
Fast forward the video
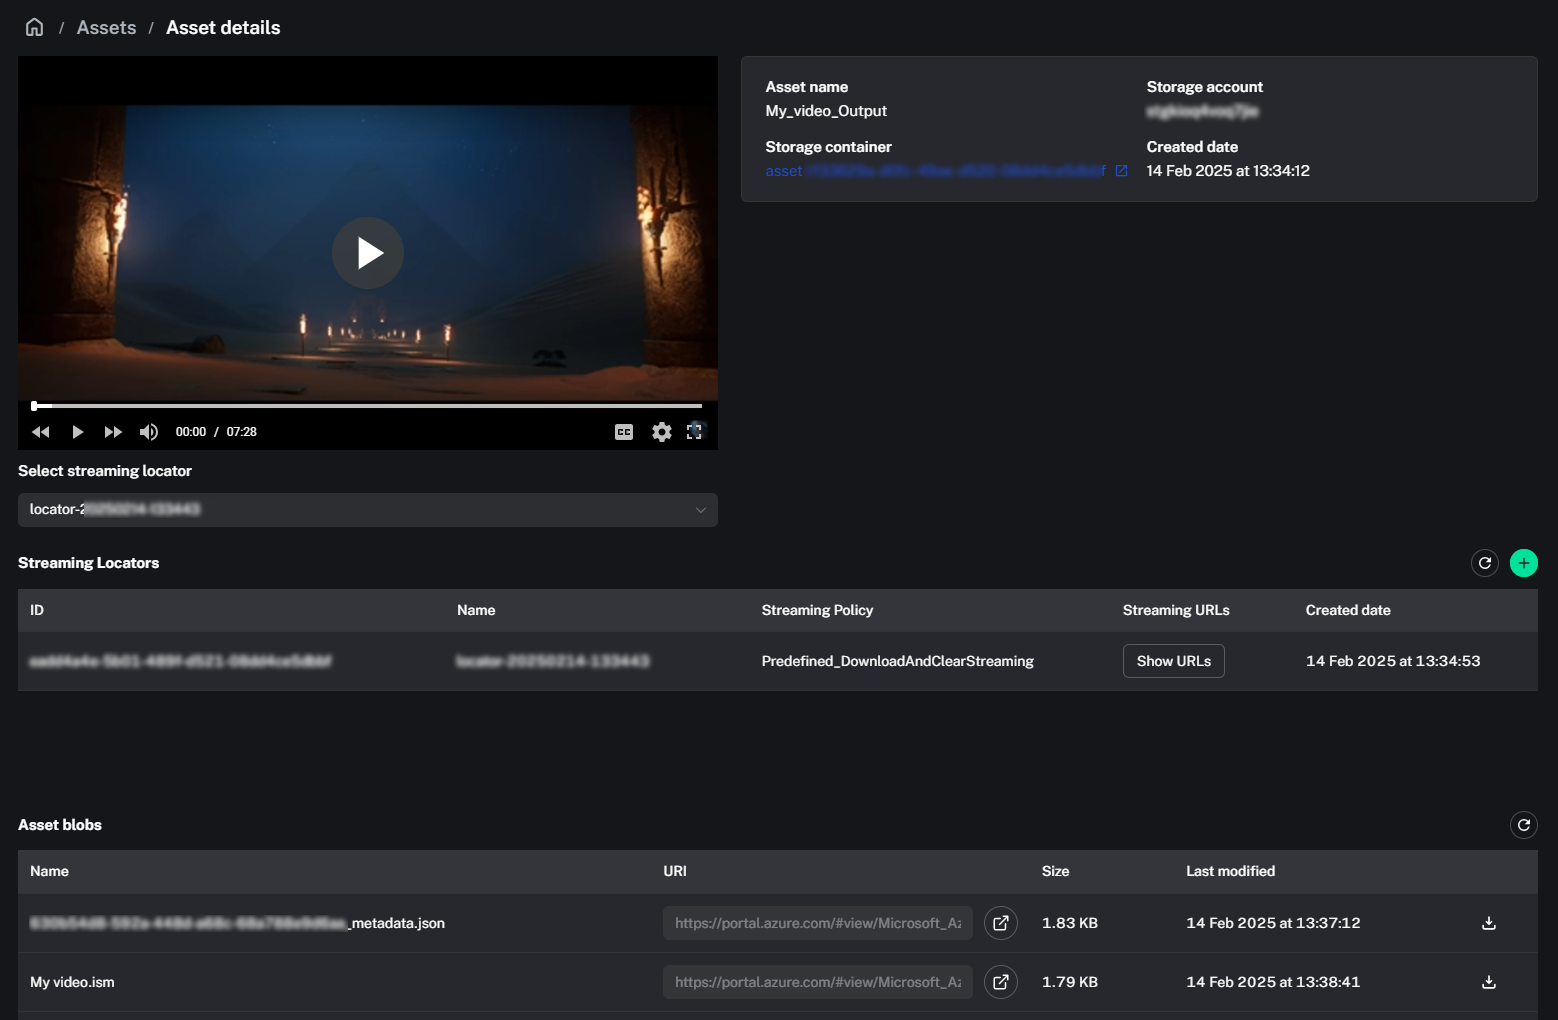click(113, 432)
